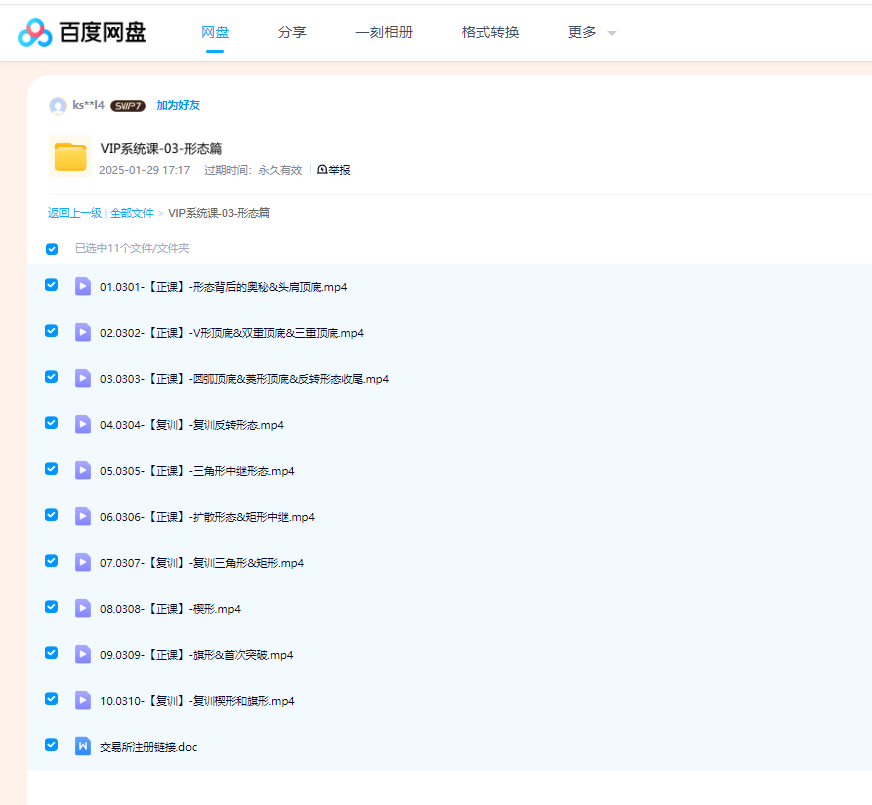Image resolution: width=872 pixels, height=805 pixels.
Task: Open file 02.0302-【正课】-V形顶底&双重顶底&三重顶底.mp4
Action: (232, 333)
